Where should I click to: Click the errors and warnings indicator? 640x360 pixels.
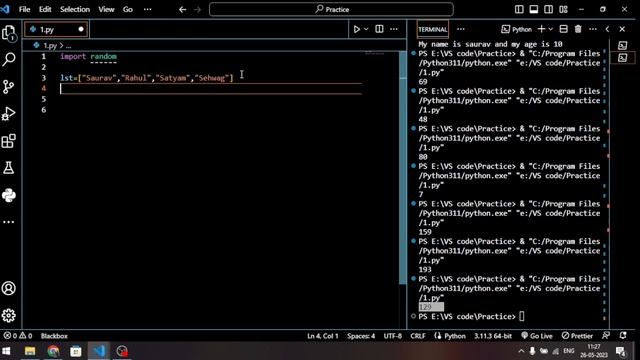pos(18,336)
